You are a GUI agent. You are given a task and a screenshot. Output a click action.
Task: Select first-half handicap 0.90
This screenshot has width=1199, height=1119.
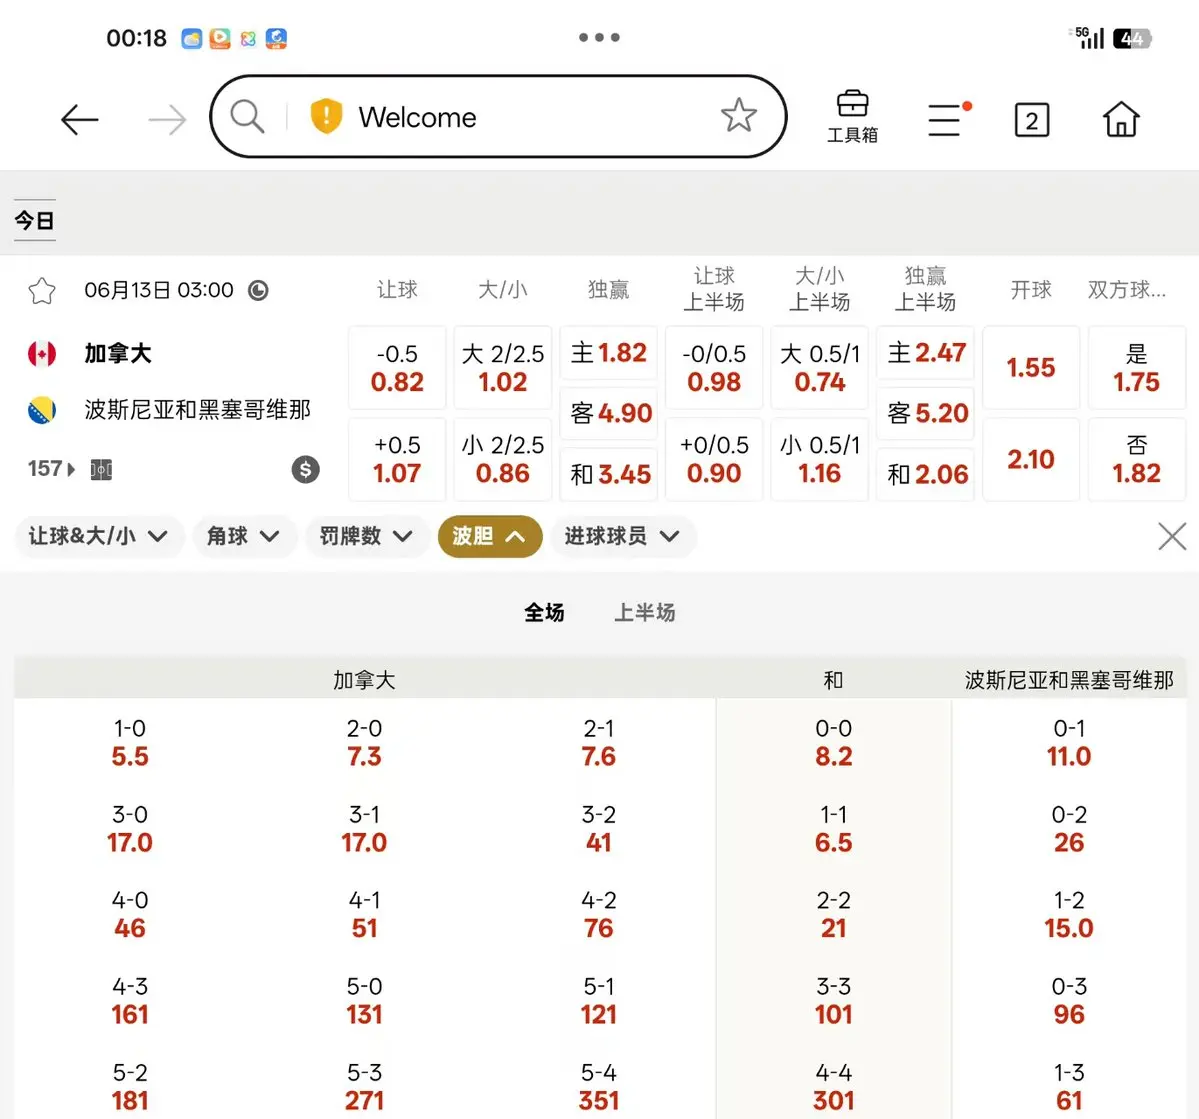pyautogui.click(x=713, y=459)
